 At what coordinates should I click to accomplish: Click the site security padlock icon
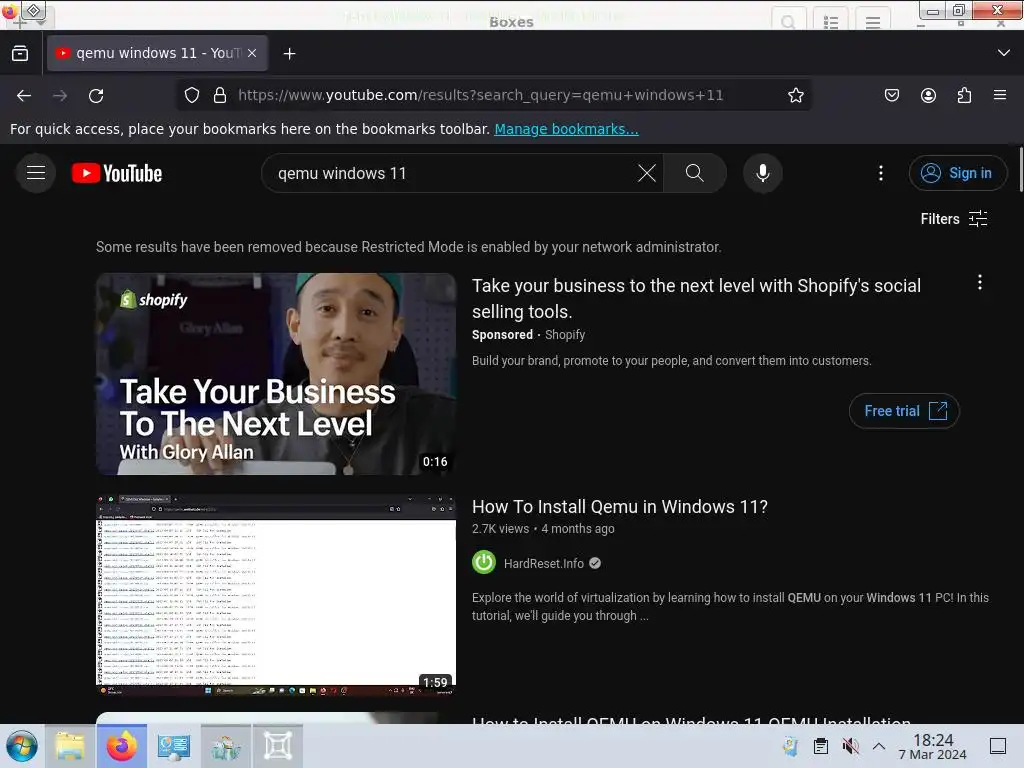tap(220, 95)
